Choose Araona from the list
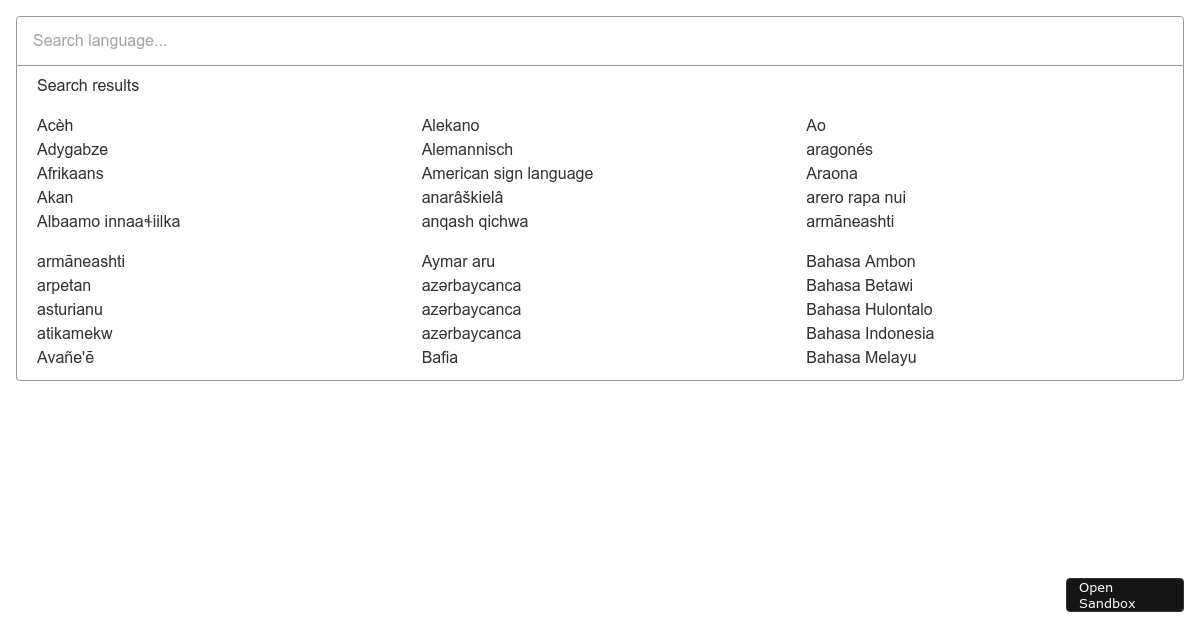This screenshot has width=1200, height=630. click(832, 173)
